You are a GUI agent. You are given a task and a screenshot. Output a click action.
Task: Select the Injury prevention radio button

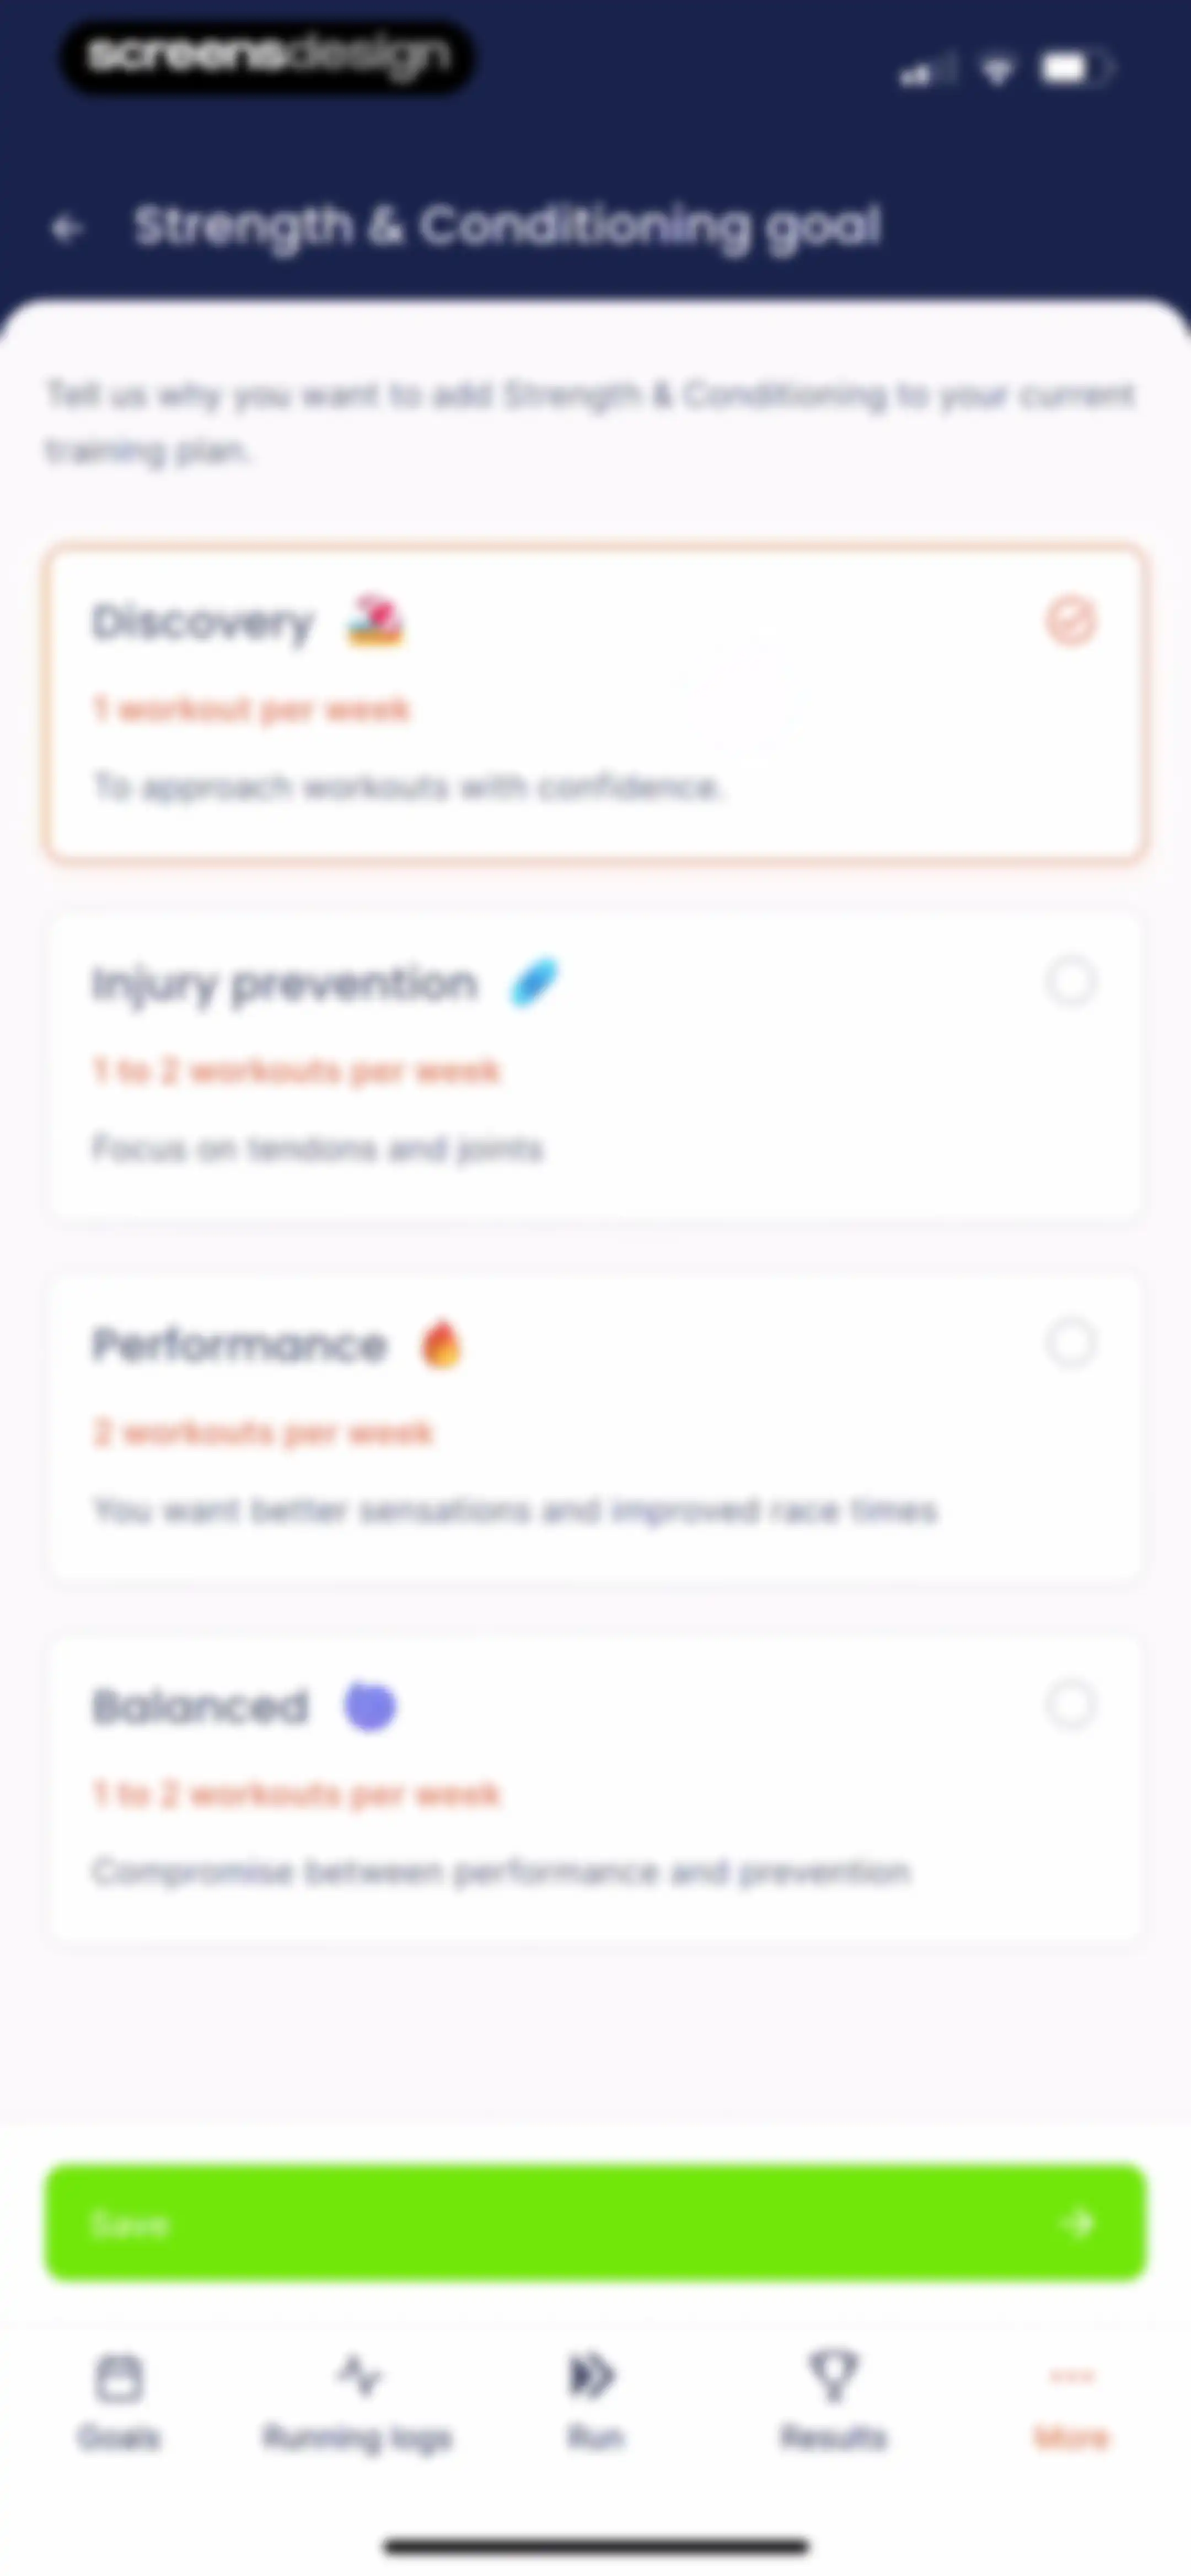pos(1071,982)
